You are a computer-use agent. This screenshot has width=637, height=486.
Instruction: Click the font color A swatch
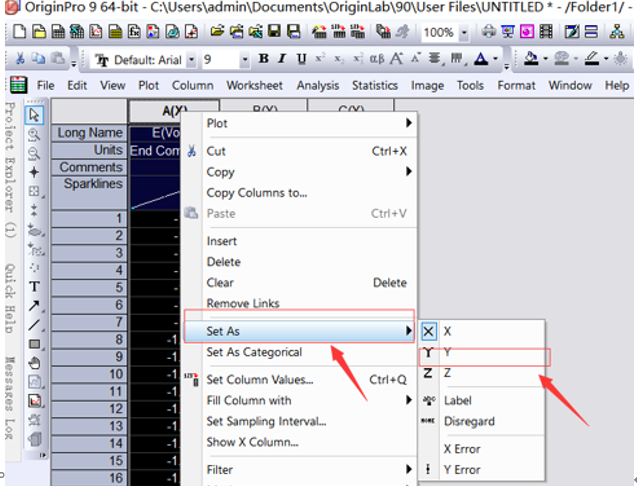click(481, 59)
